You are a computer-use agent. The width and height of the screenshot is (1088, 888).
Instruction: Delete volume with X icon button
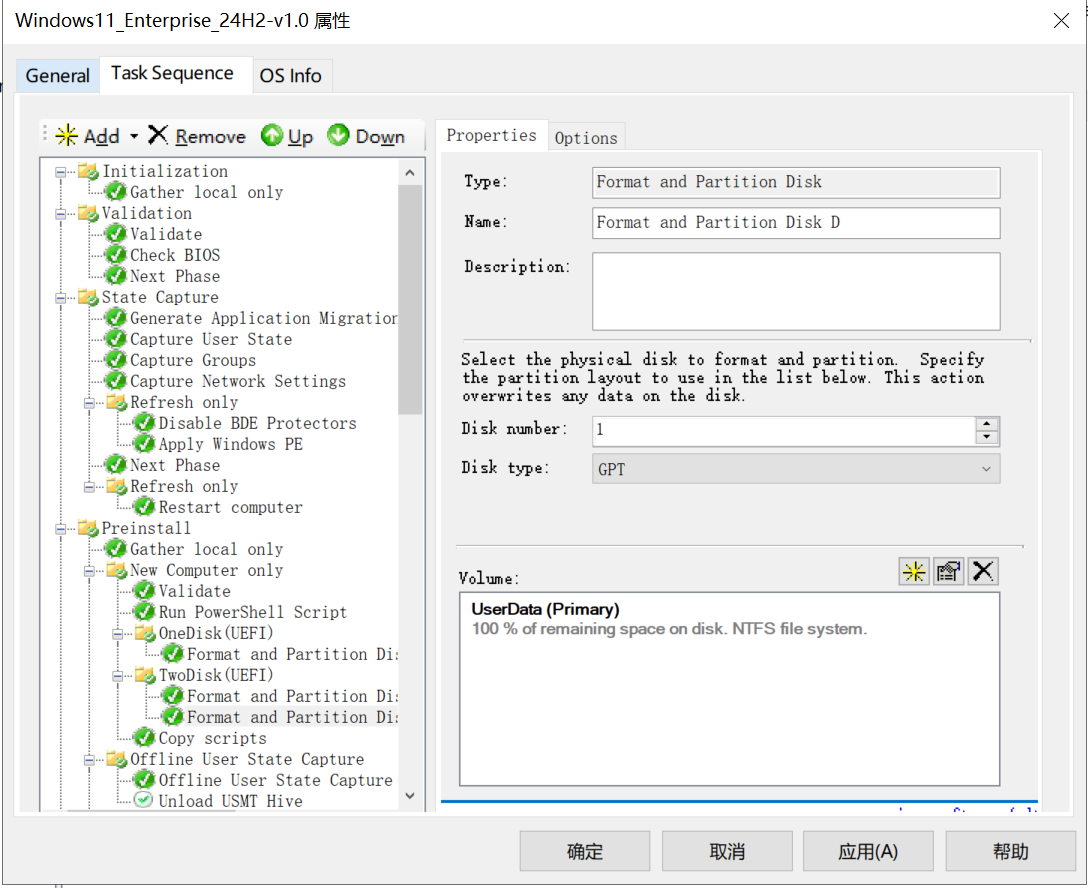(x=983, y=571)
